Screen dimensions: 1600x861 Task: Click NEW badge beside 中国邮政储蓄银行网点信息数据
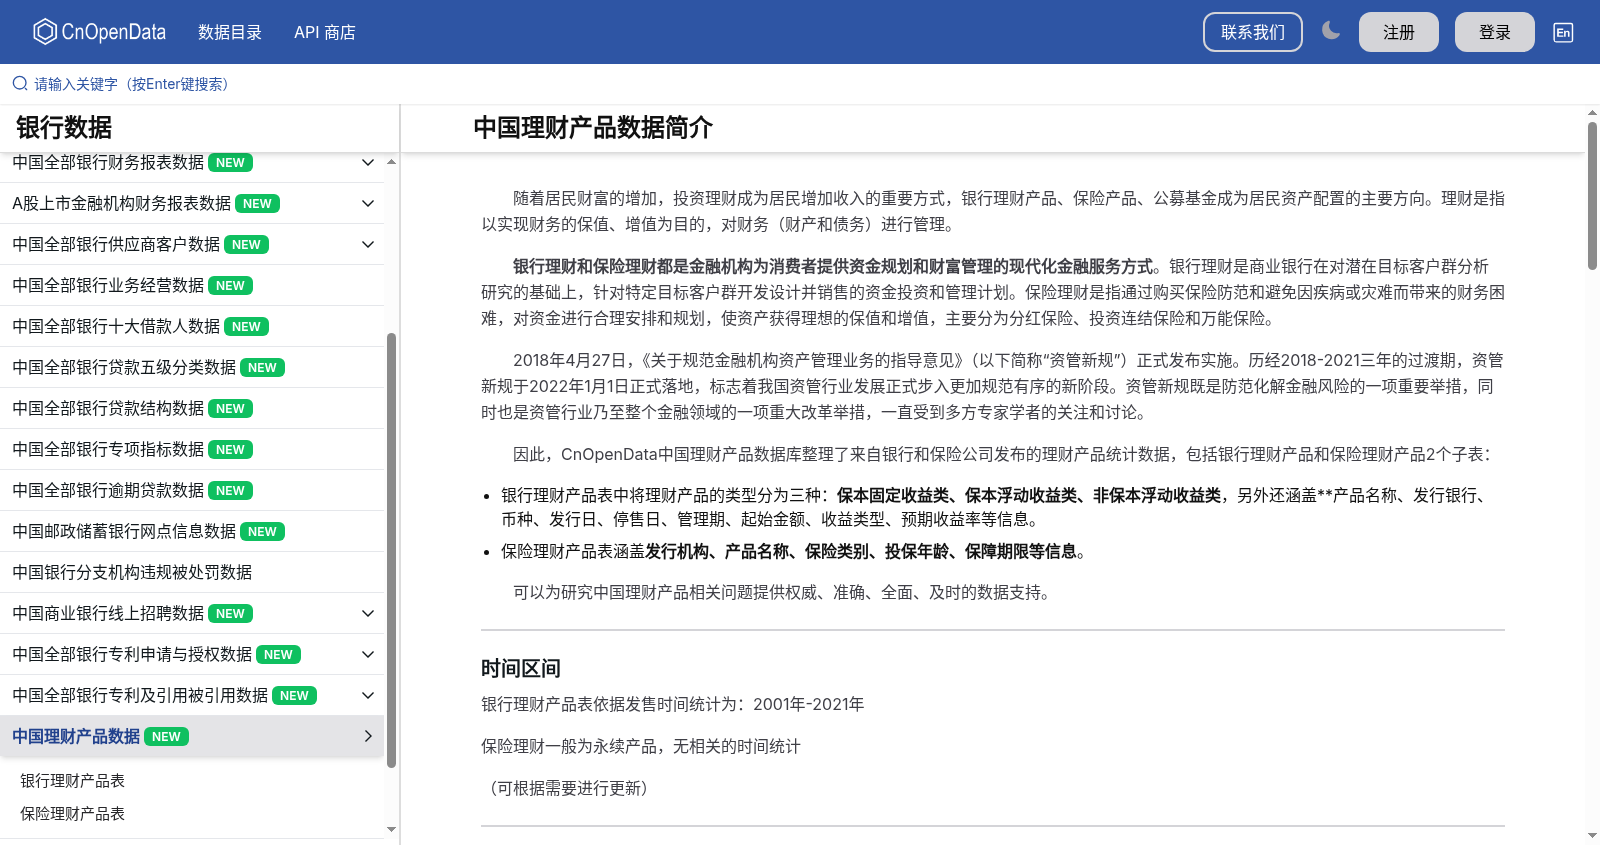coord(262,532)
